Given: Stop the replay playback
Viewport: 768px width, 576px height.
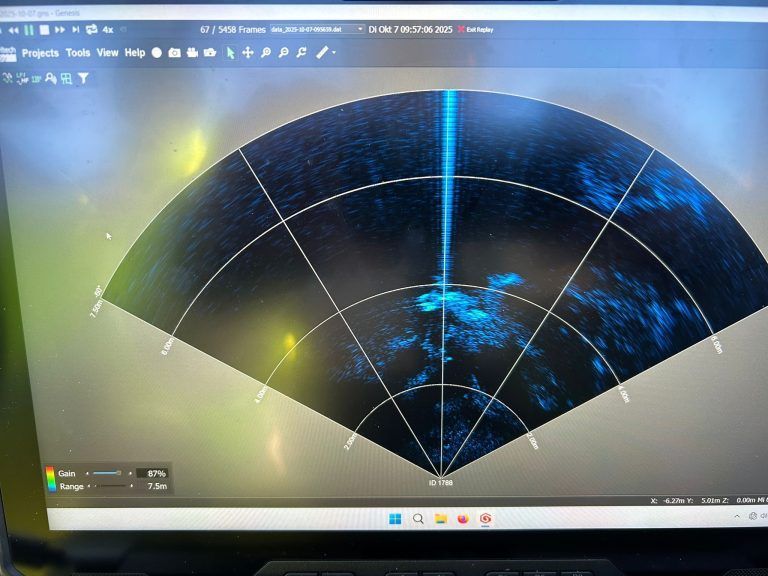Looking at the screenshot, I should coord(43,30).
